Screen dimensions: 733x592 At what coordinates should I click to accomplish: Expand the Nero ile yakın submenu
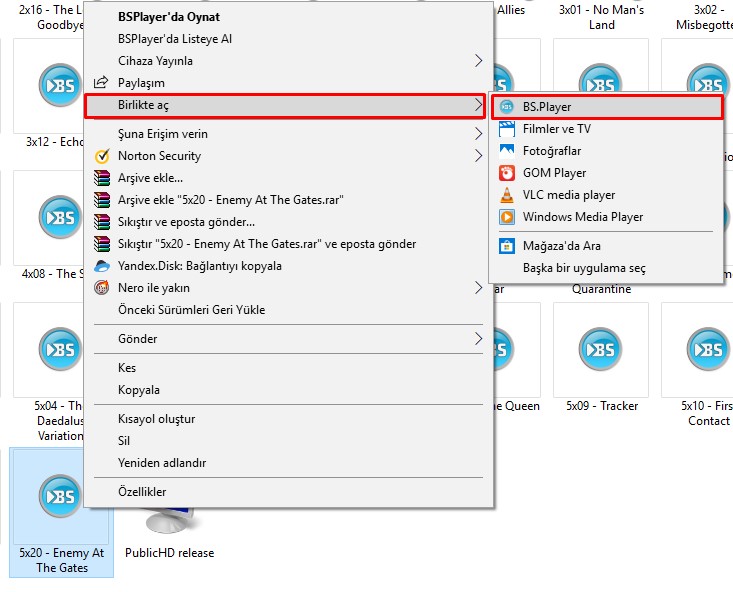tap(478, 288)
